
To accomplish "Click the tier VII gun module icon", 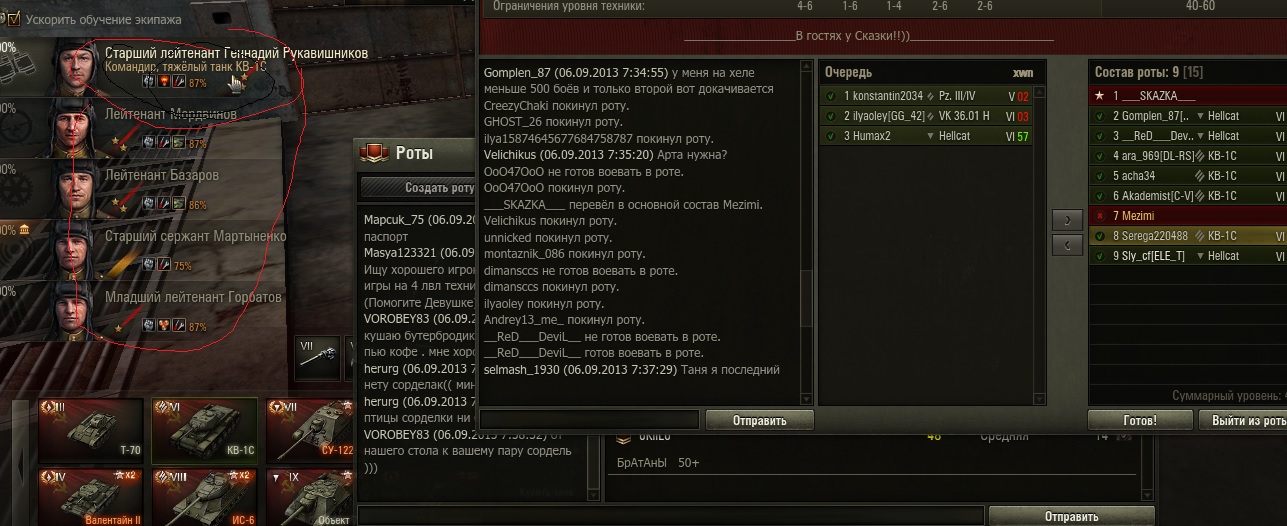I will point(318,358).
